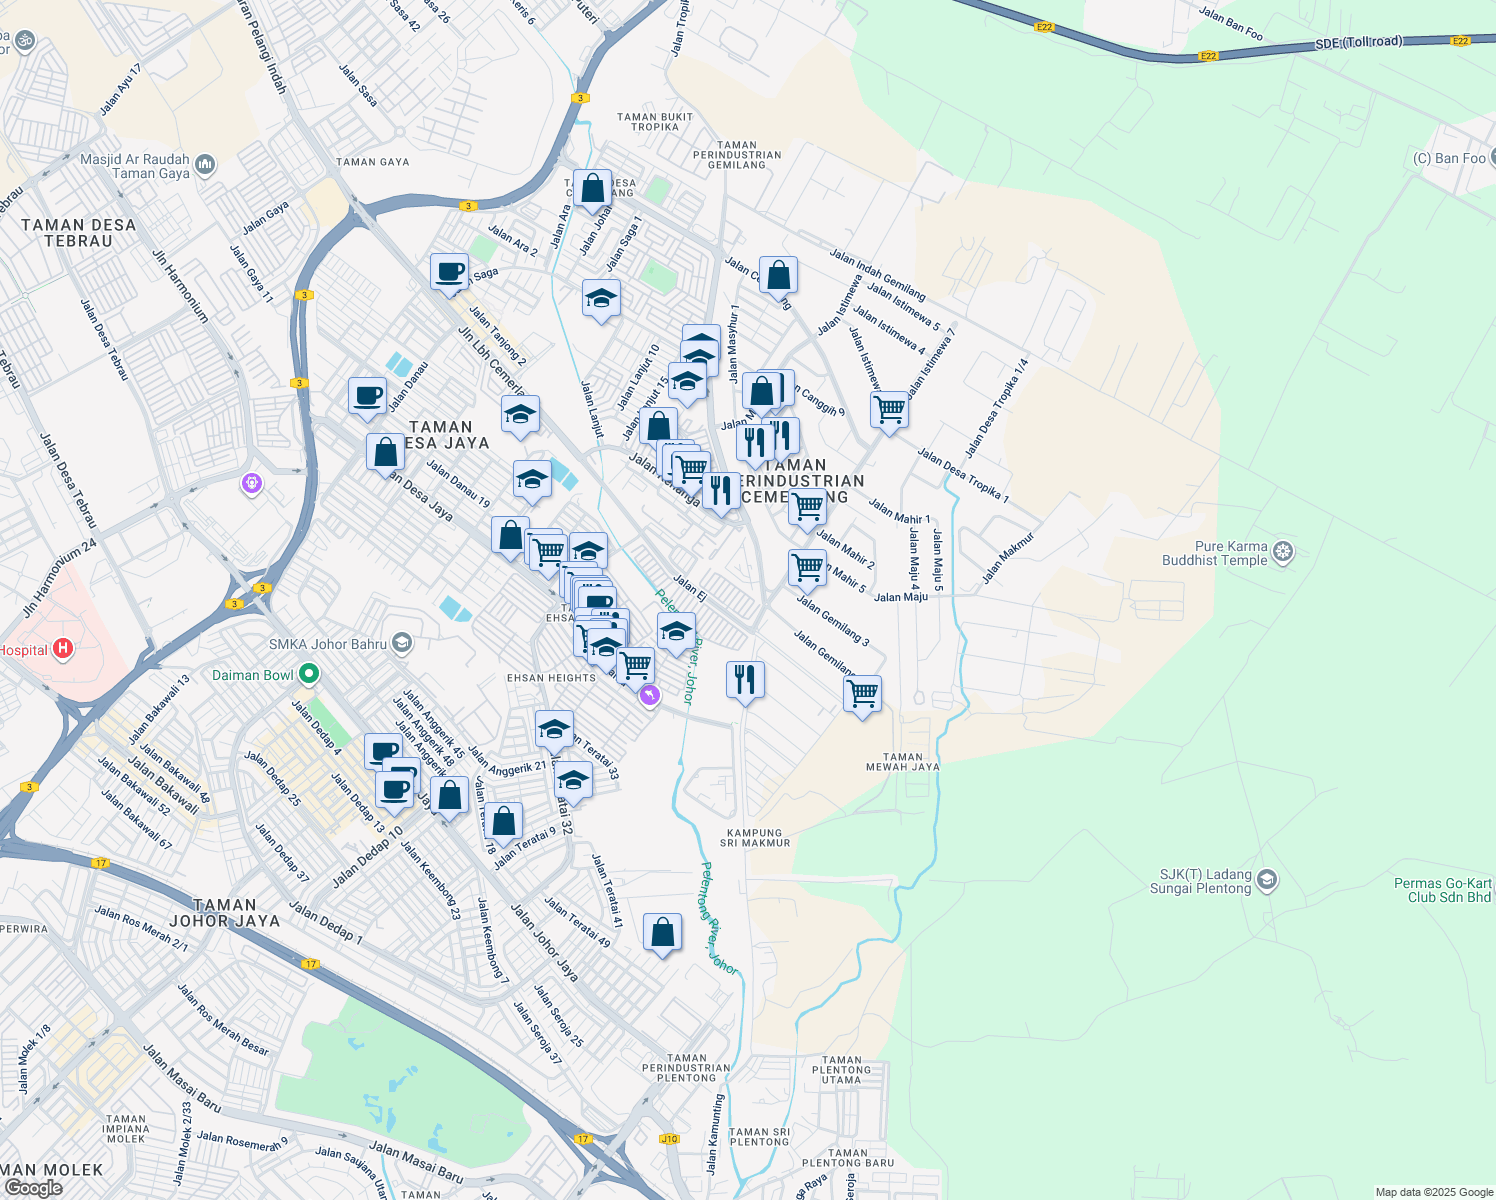This screenshot has height=1200, width=1496.
Task: Click the TAMAN IMPIANA MOLEK label
Action: coord(126,1129)
